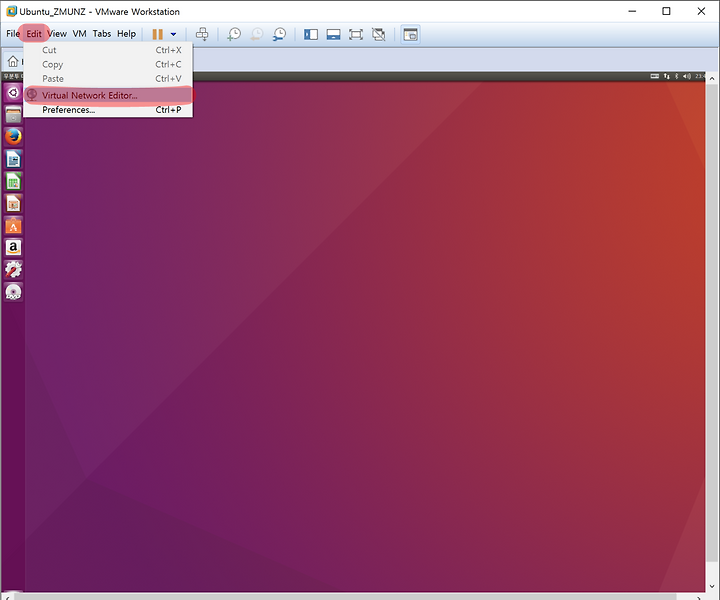
Task: Go to the Home tab icon
Action: click(13, 61)
